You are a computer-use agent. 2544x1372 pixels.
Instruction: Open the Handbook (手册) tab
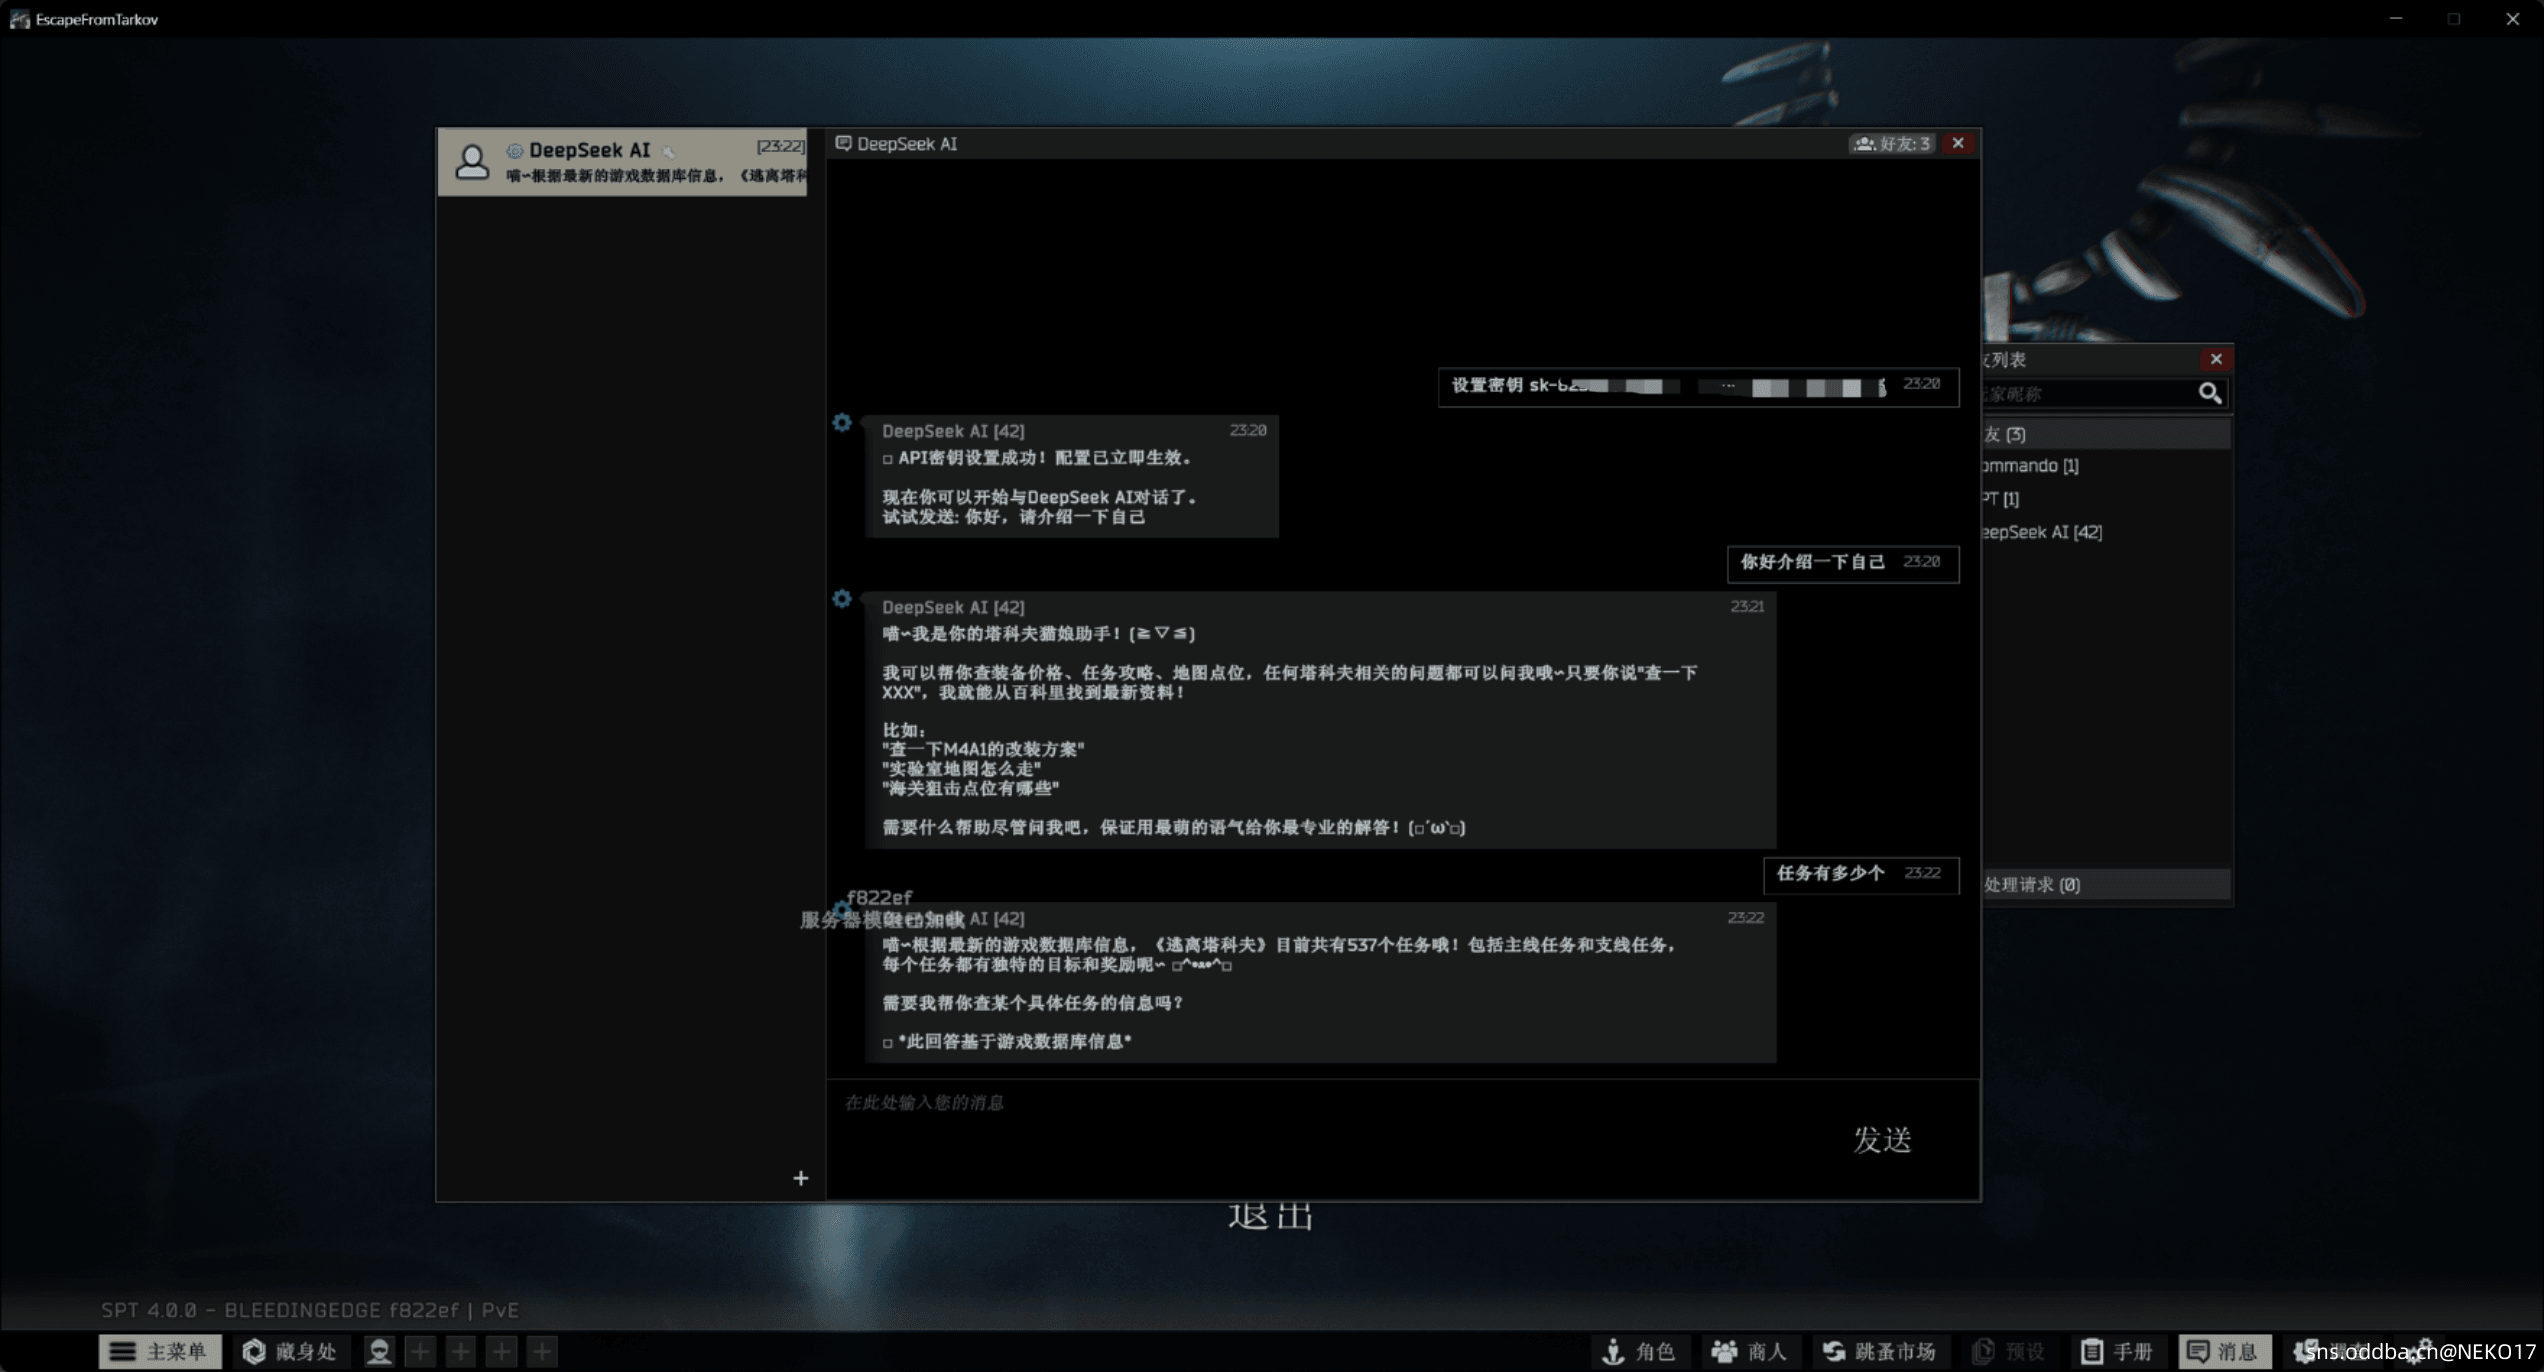pyautogui.click(x=2117, y=1351)
